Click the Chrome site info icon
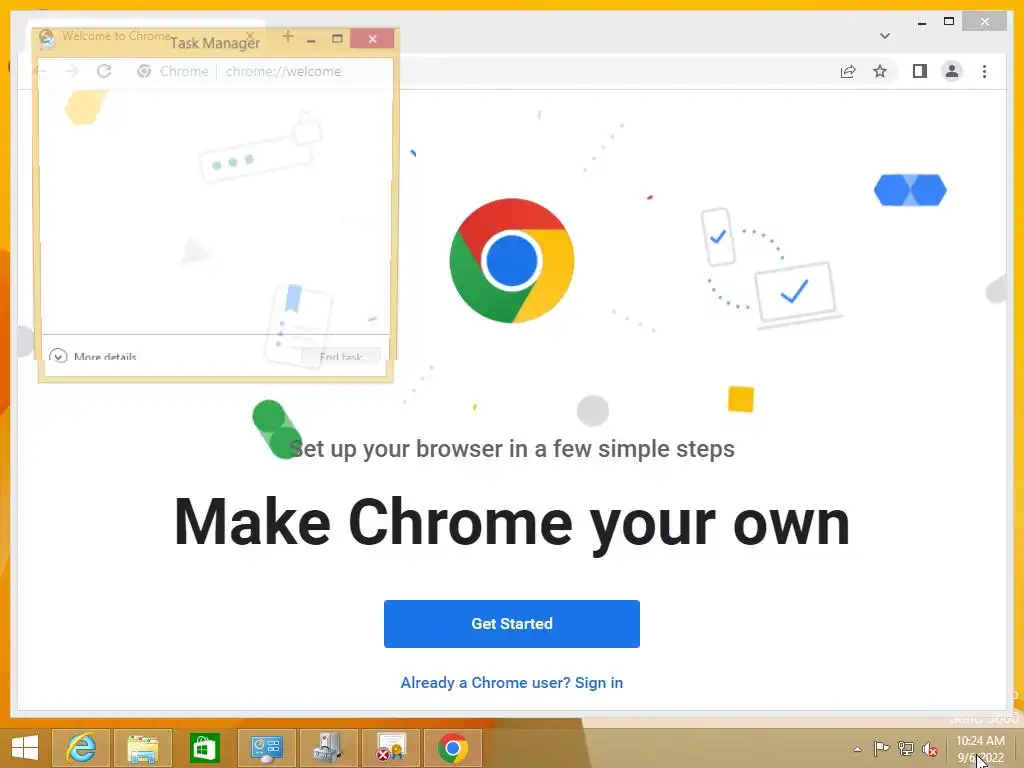This screenshot has height=768, width=1024. click(x=144, y=71)
